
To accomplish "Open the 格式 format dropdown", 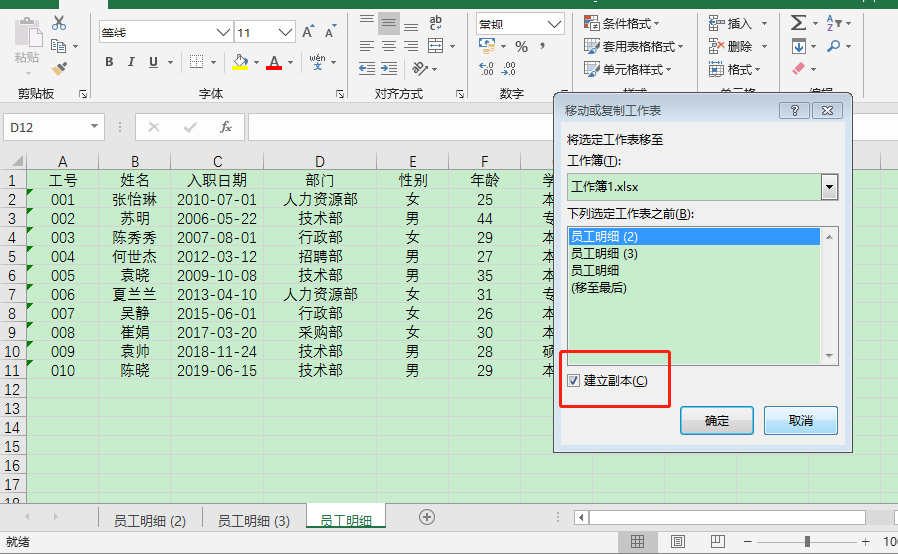I will tap(734, 69).
